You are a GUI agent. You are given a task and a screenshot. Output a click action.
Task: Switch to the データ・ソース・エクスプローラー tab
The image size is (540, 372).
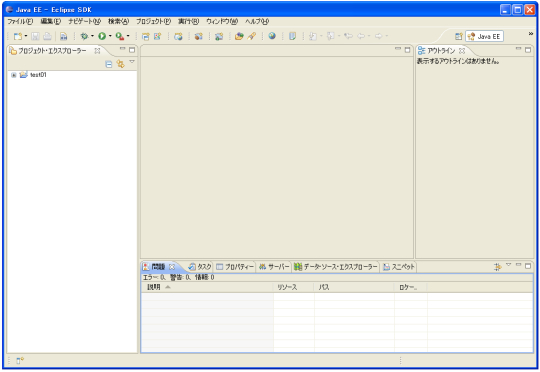336,267
